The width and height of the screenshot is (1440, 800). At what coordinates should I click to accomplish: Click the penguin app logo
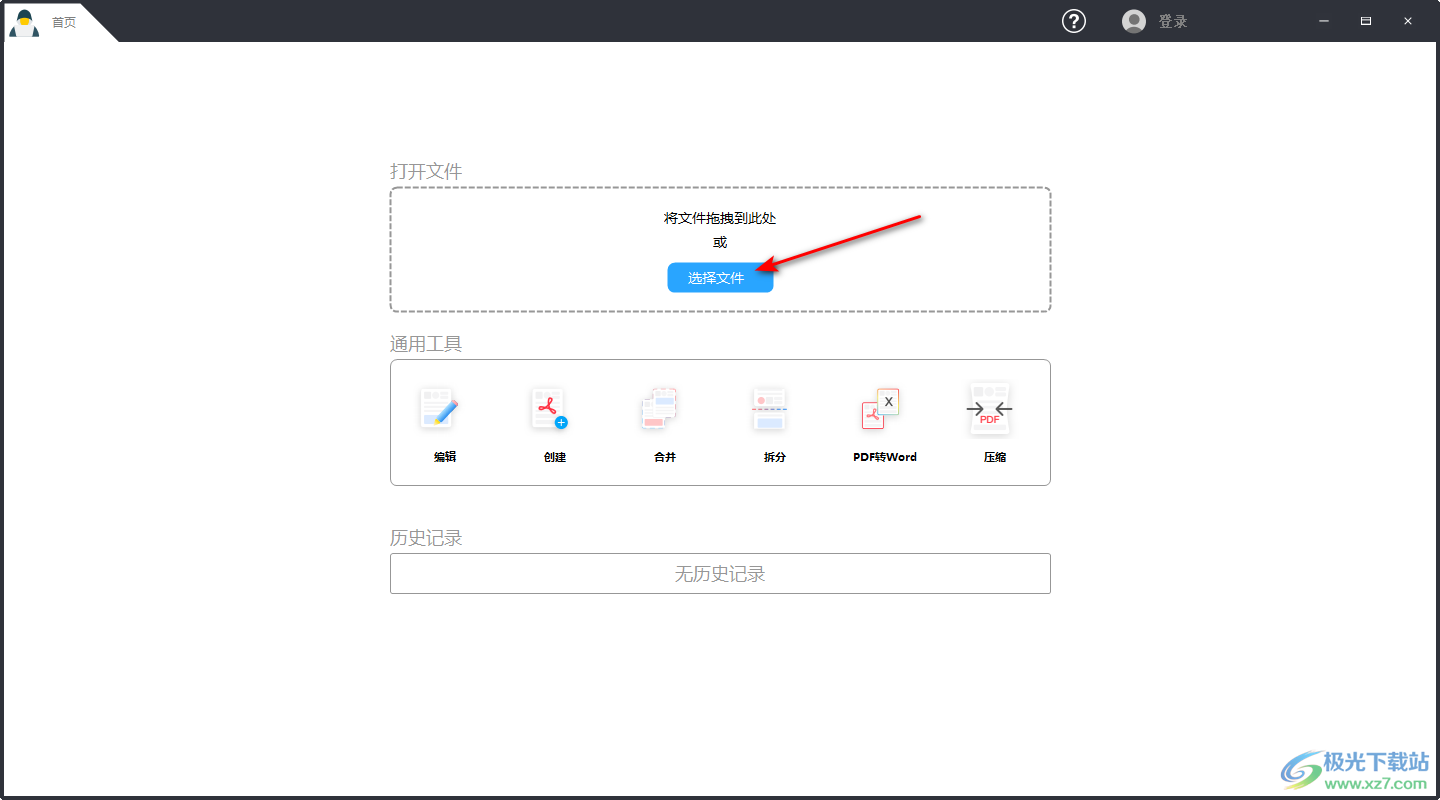pos(24,22)
